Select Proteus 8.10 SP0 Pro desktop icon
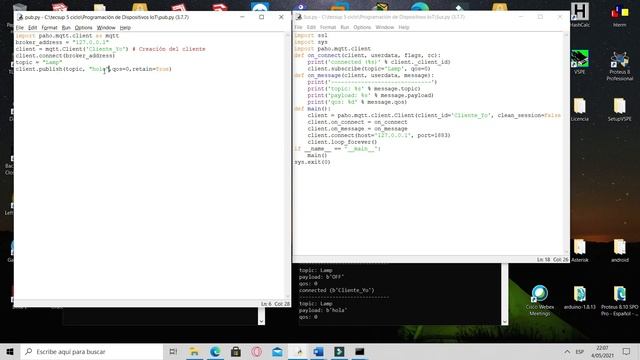The width and height of the screenshot is (640, 360). [620, 300]
